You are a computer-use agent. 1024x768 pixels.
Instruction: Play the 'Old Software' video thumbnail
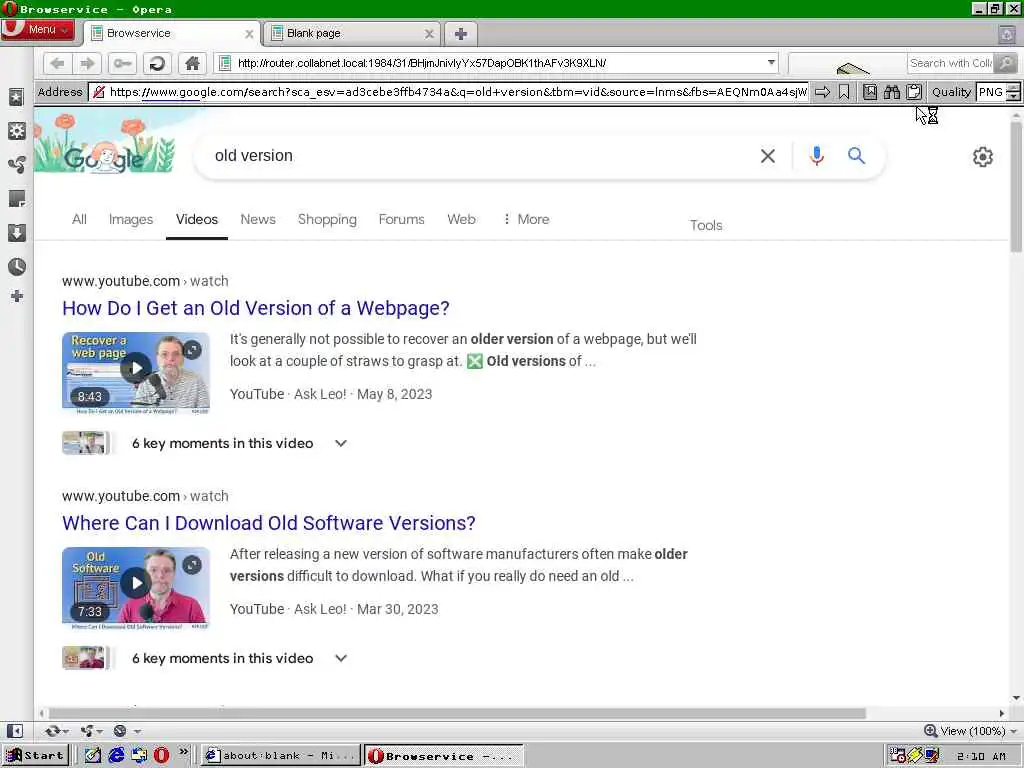pyautogui.click(x=136, y=584)
